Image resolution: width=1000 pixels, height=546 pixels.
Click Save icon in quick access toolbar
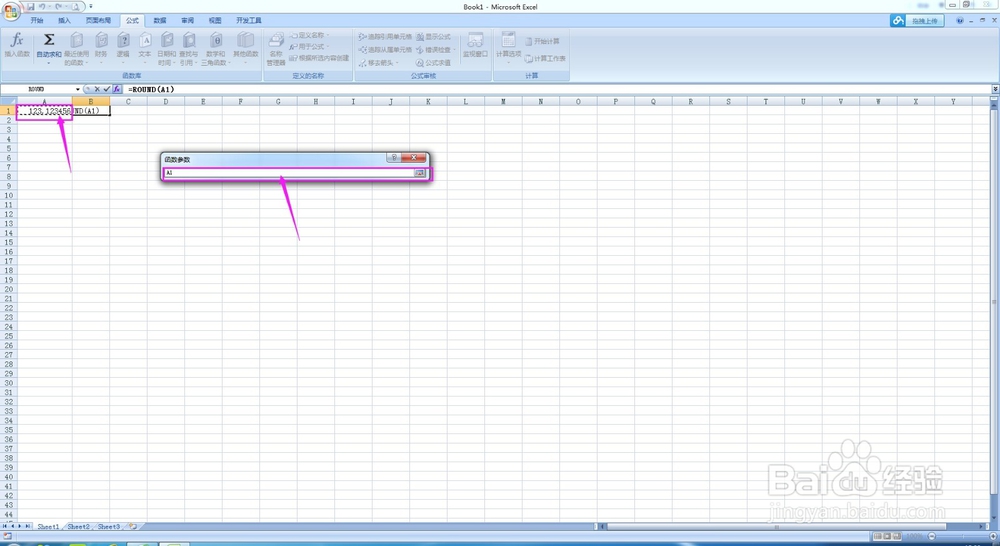pos(31,6)
